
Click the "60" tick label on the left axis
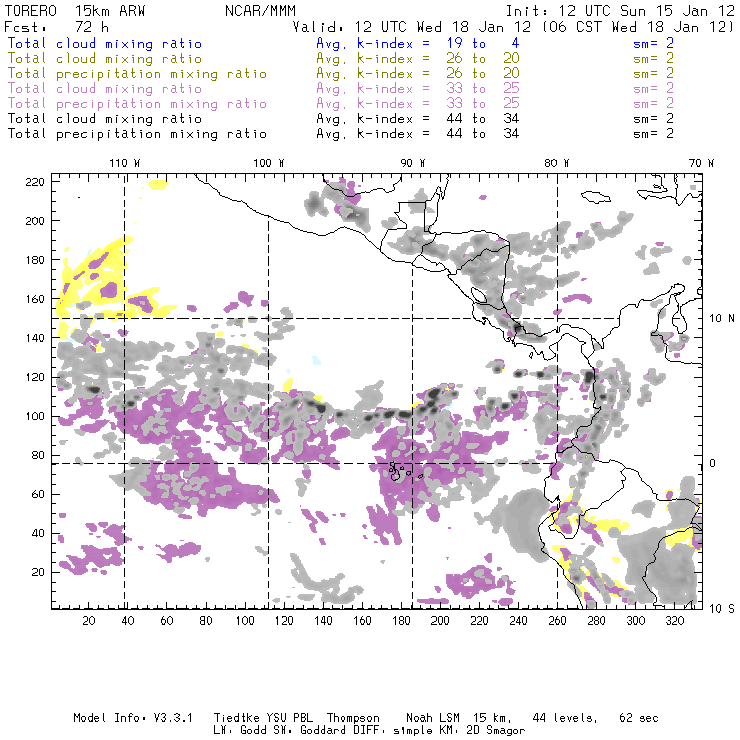click(38, 494)
